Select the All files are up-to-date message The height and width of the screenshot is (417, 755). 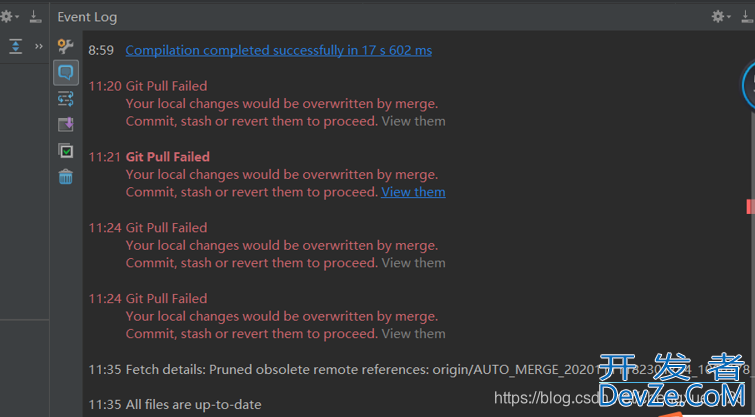[194, 404]
